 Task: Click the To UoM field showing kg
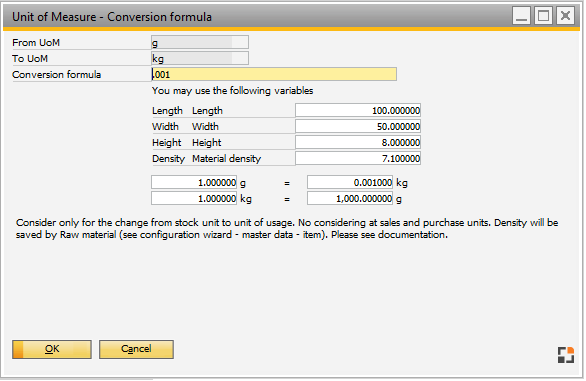pos(200,58)
